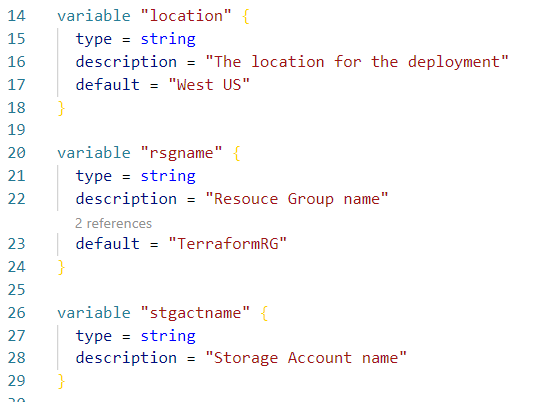Click the blue string type on line 21
The image size is (533, 402).
pyautogui.click(x=168, y=176)
